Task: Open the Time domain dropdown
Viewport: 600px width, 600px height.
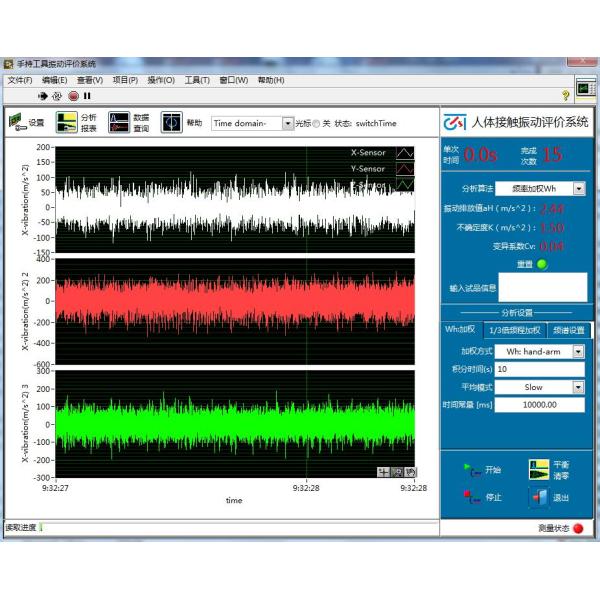Action: coord(288,124)
